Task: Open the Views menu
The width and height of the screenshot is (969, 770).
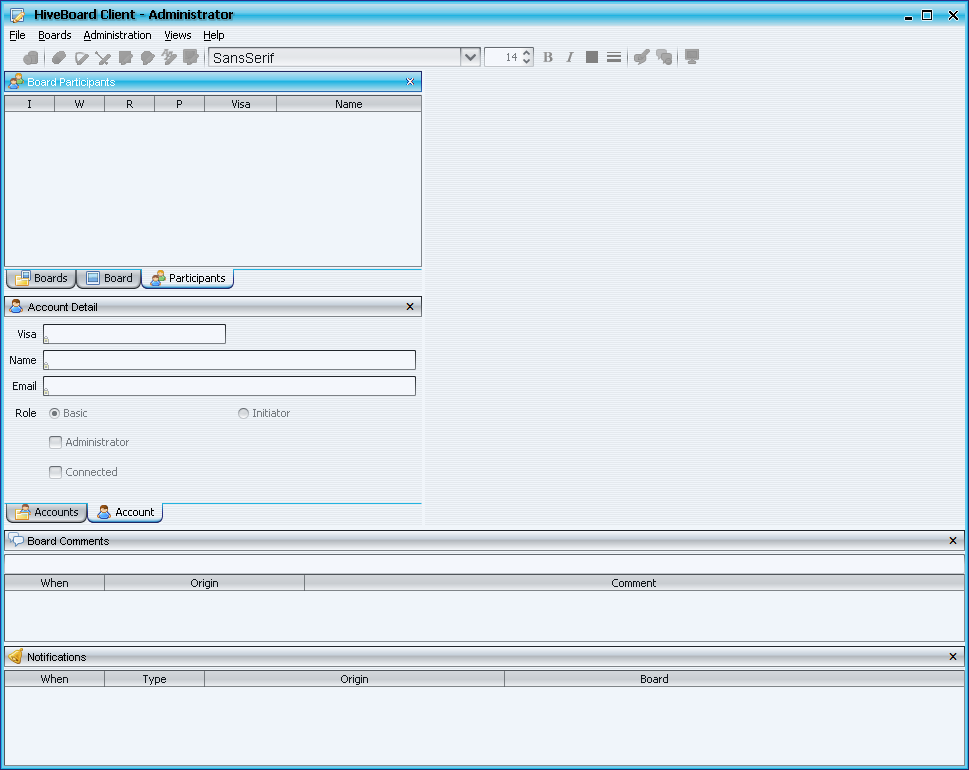Action: coord(177,35)
